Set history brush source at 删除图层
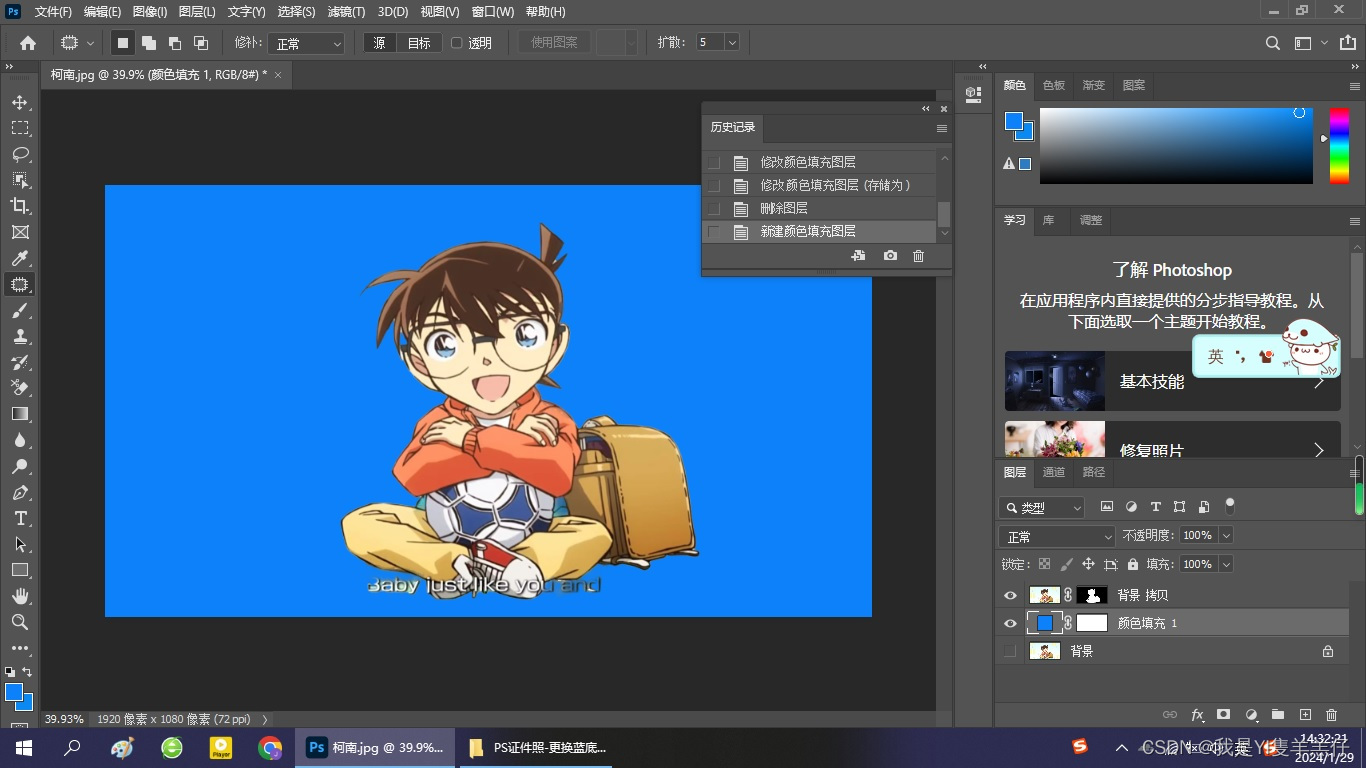The image size is (1366, 768). [x=714, y=208]
